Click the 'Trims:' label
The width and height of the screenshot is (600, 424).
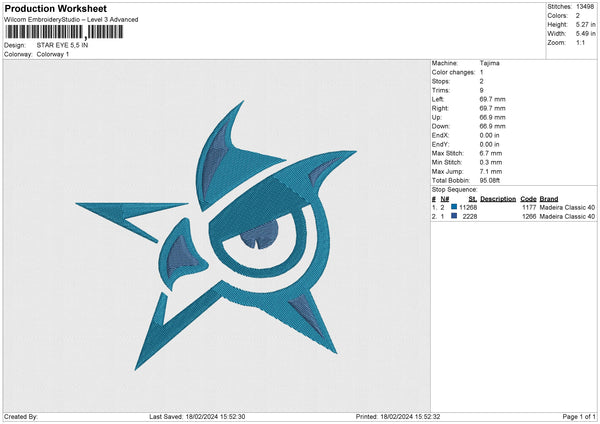(440, 90)
